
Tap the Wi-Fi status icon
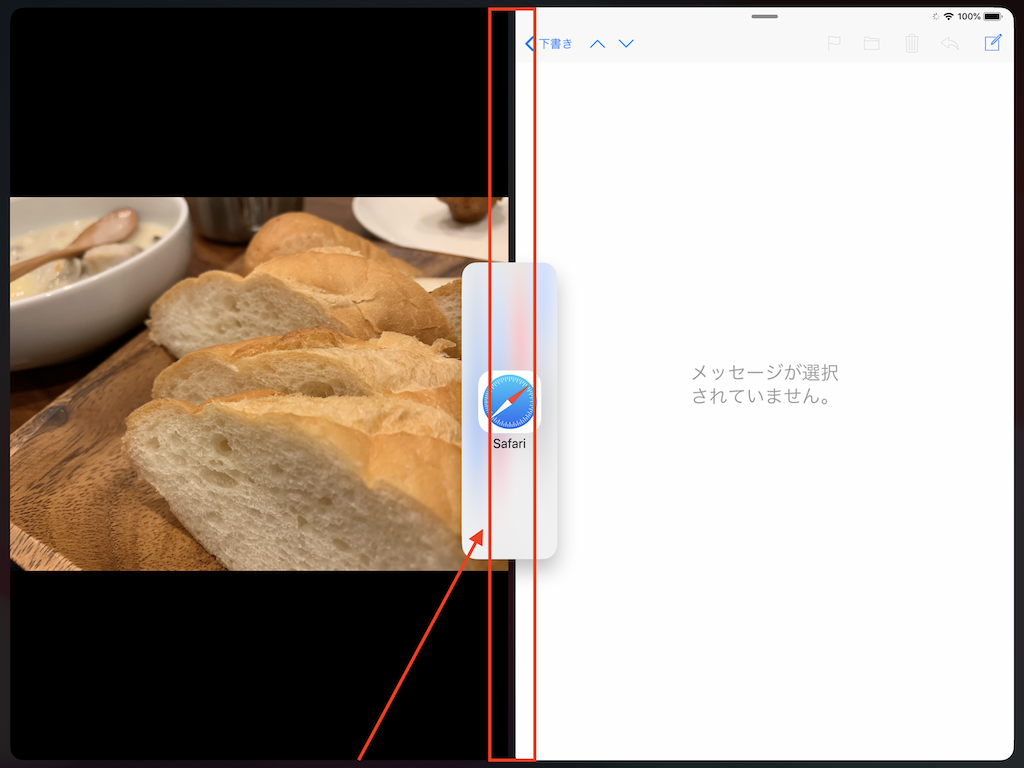point(948,17)
